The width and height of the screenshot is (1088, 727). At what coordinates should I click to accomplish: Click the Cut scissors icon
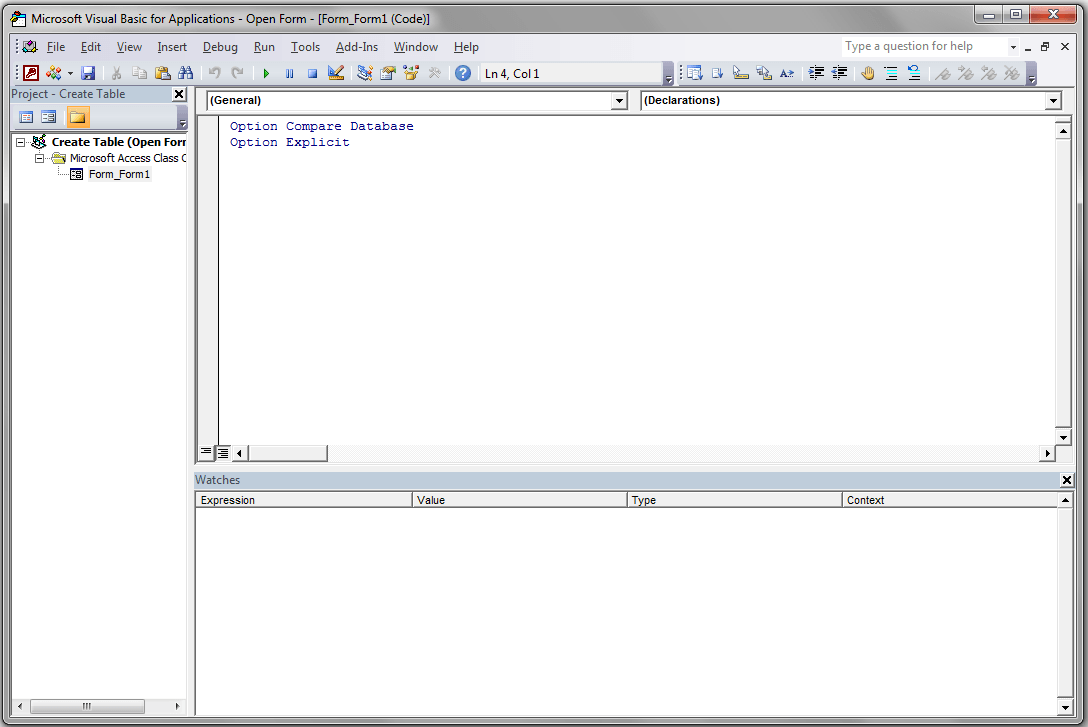tap(117, 73)
